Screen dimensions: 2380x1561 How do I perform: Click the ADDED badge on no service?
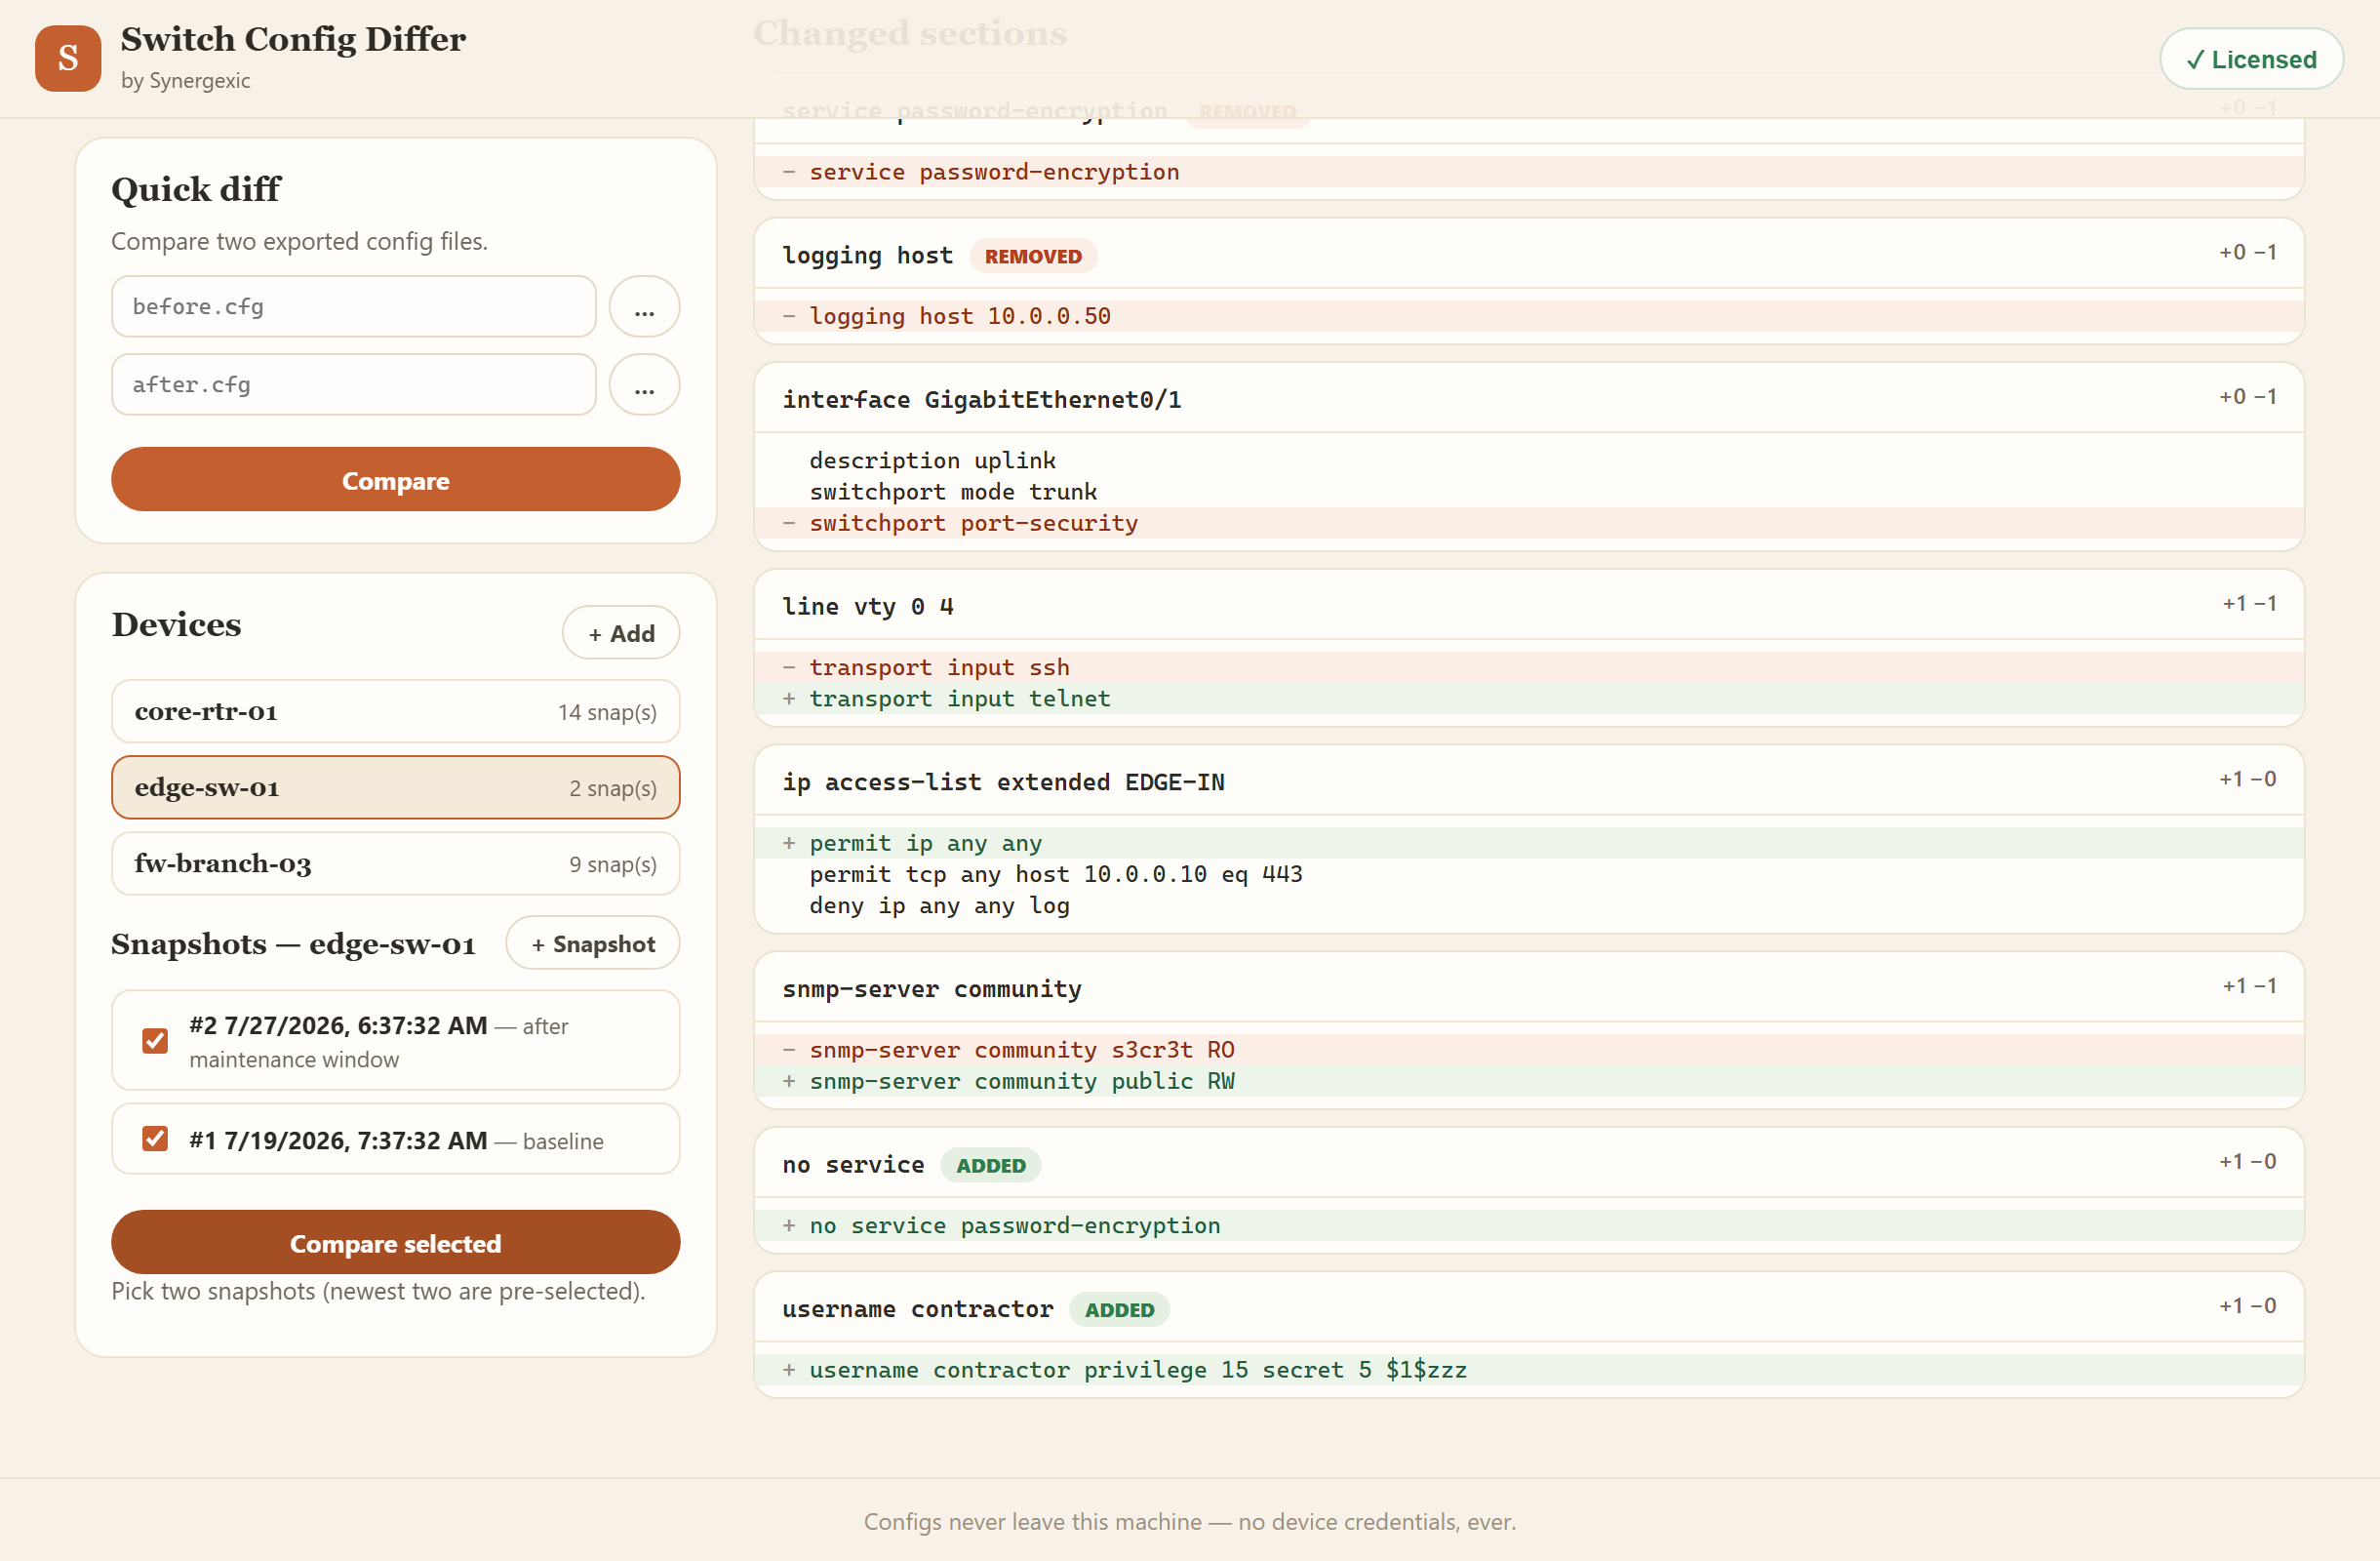pos(990,1165)
